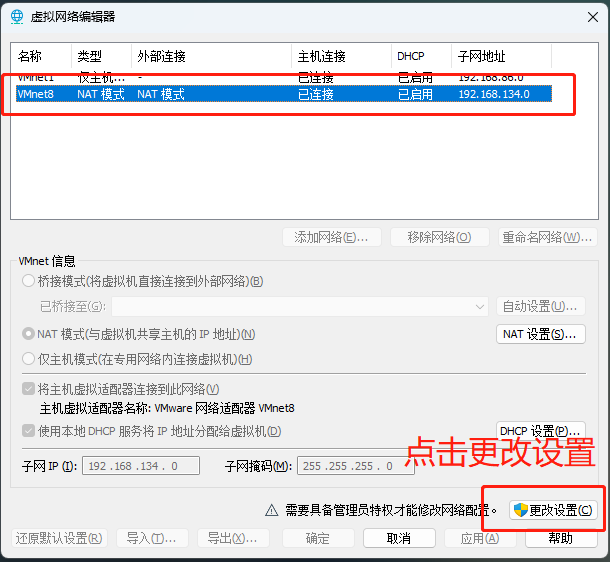This screenshot has height=562, width=610.
Task: Open DHCP 设置 dialog
Action: [541, 431]
